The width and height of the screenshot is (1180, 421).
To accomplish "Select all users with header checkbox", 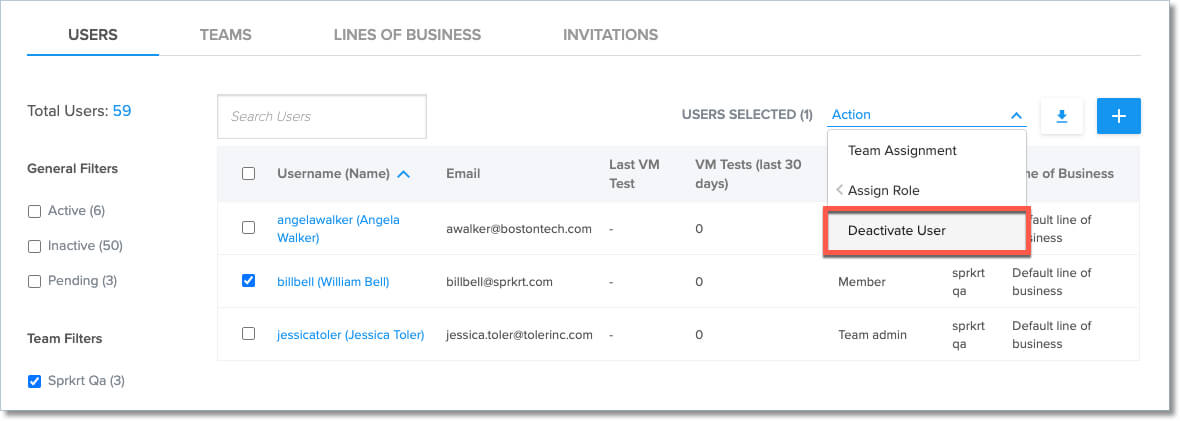I will tap(249, 174).
